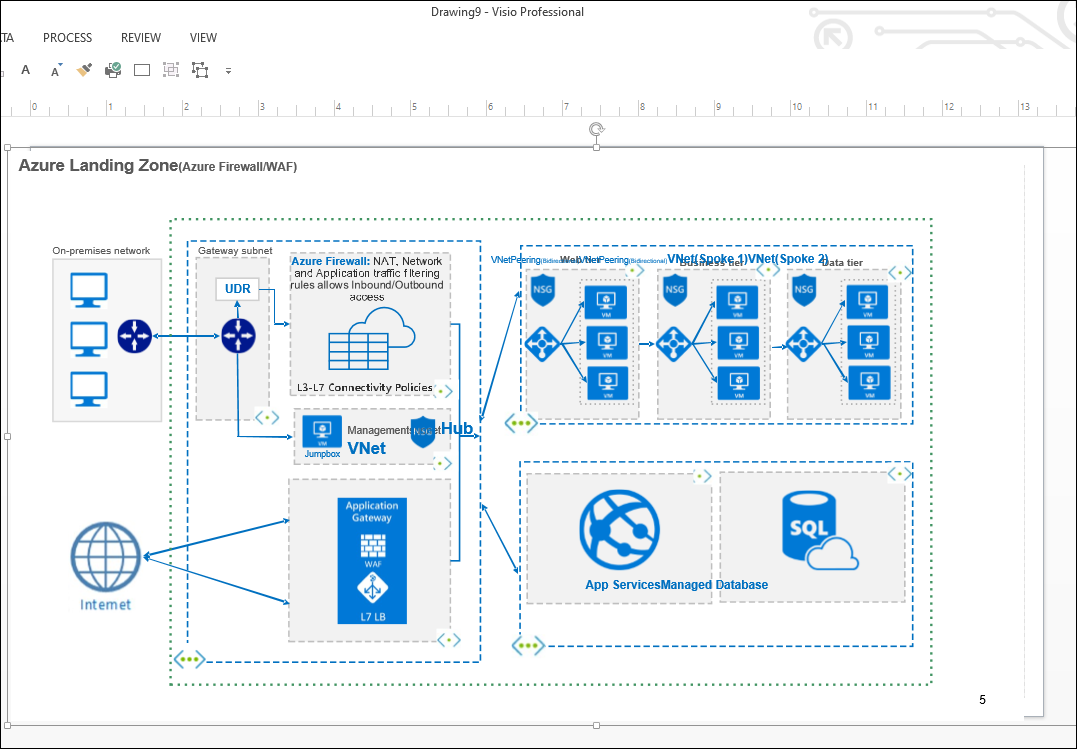This screenshot has height=749, width=1077.
Task: Select the SQL Managed Database icon
Action: coord(820,530)
